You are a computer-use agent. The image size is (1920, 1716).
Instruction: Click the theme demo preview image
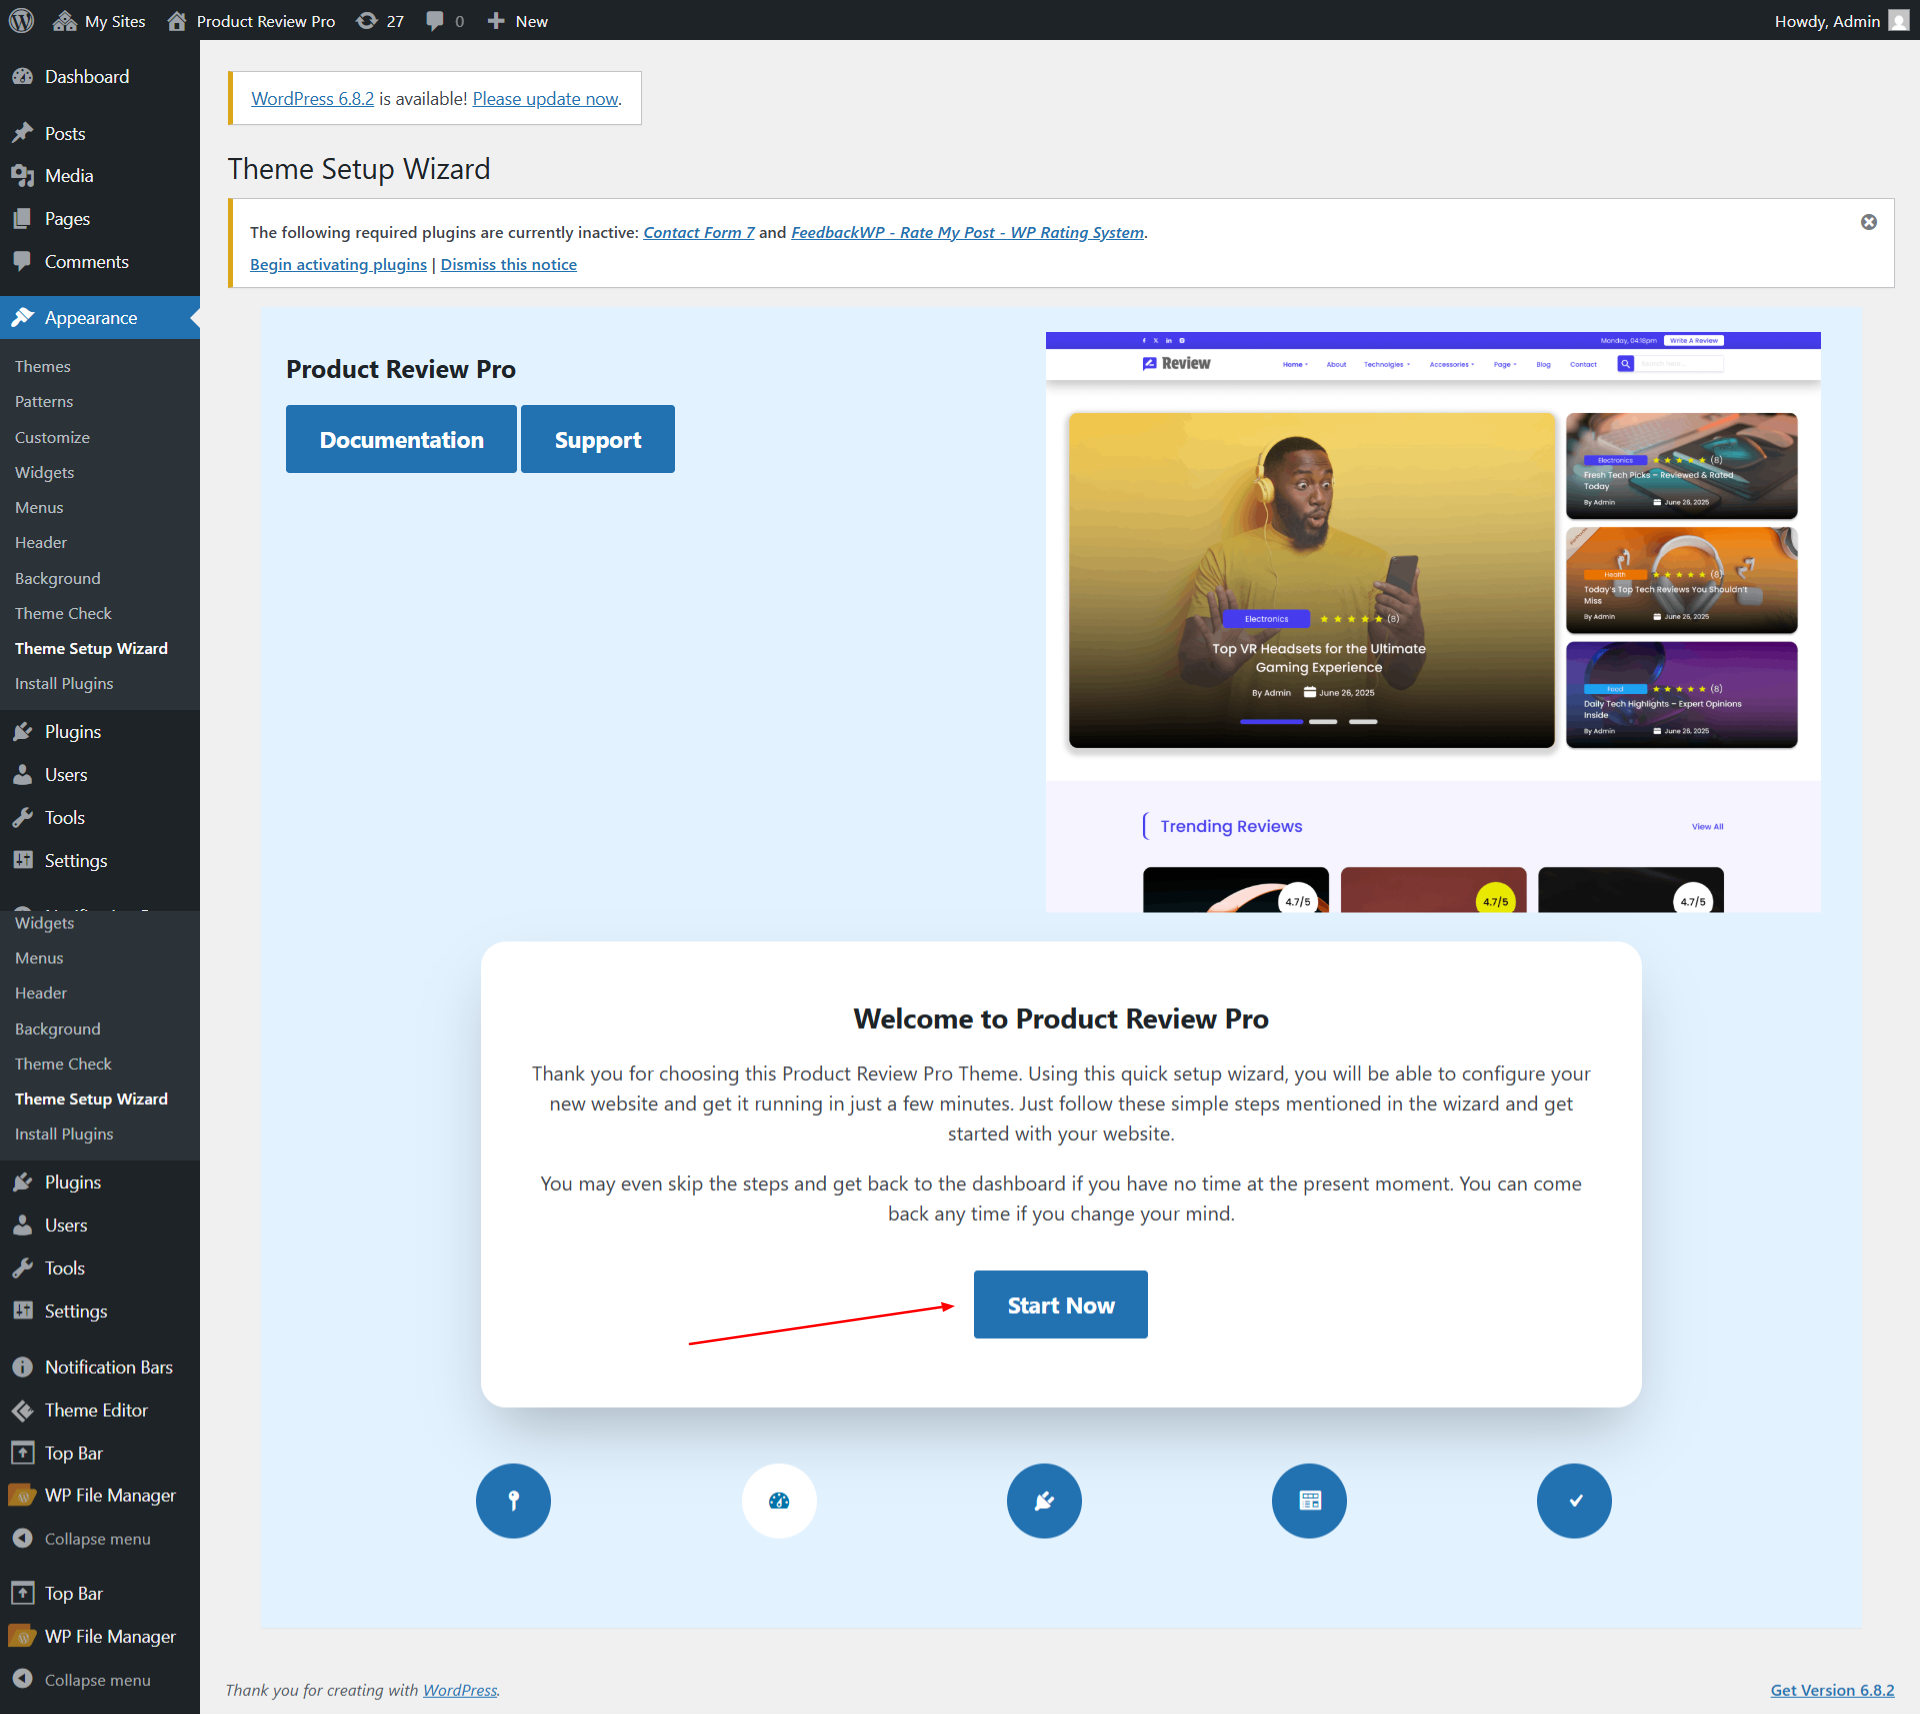(1433, 622)
